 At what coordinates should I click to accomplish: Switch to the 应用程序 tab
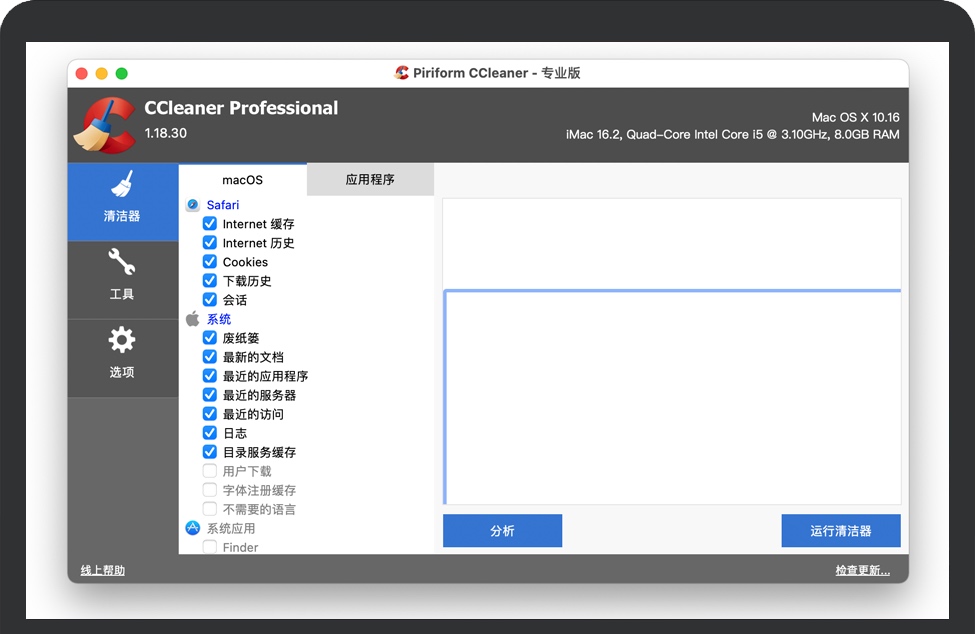coord(370,180)
